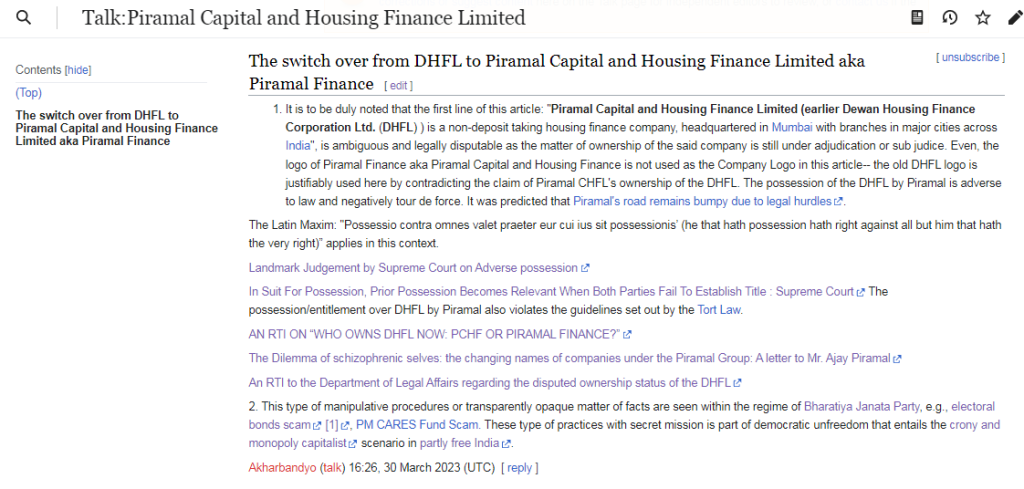The height and width of the screenshot is (489, 1024).
Task: Open Akharbandyo's talk page link
Action: 329,467
